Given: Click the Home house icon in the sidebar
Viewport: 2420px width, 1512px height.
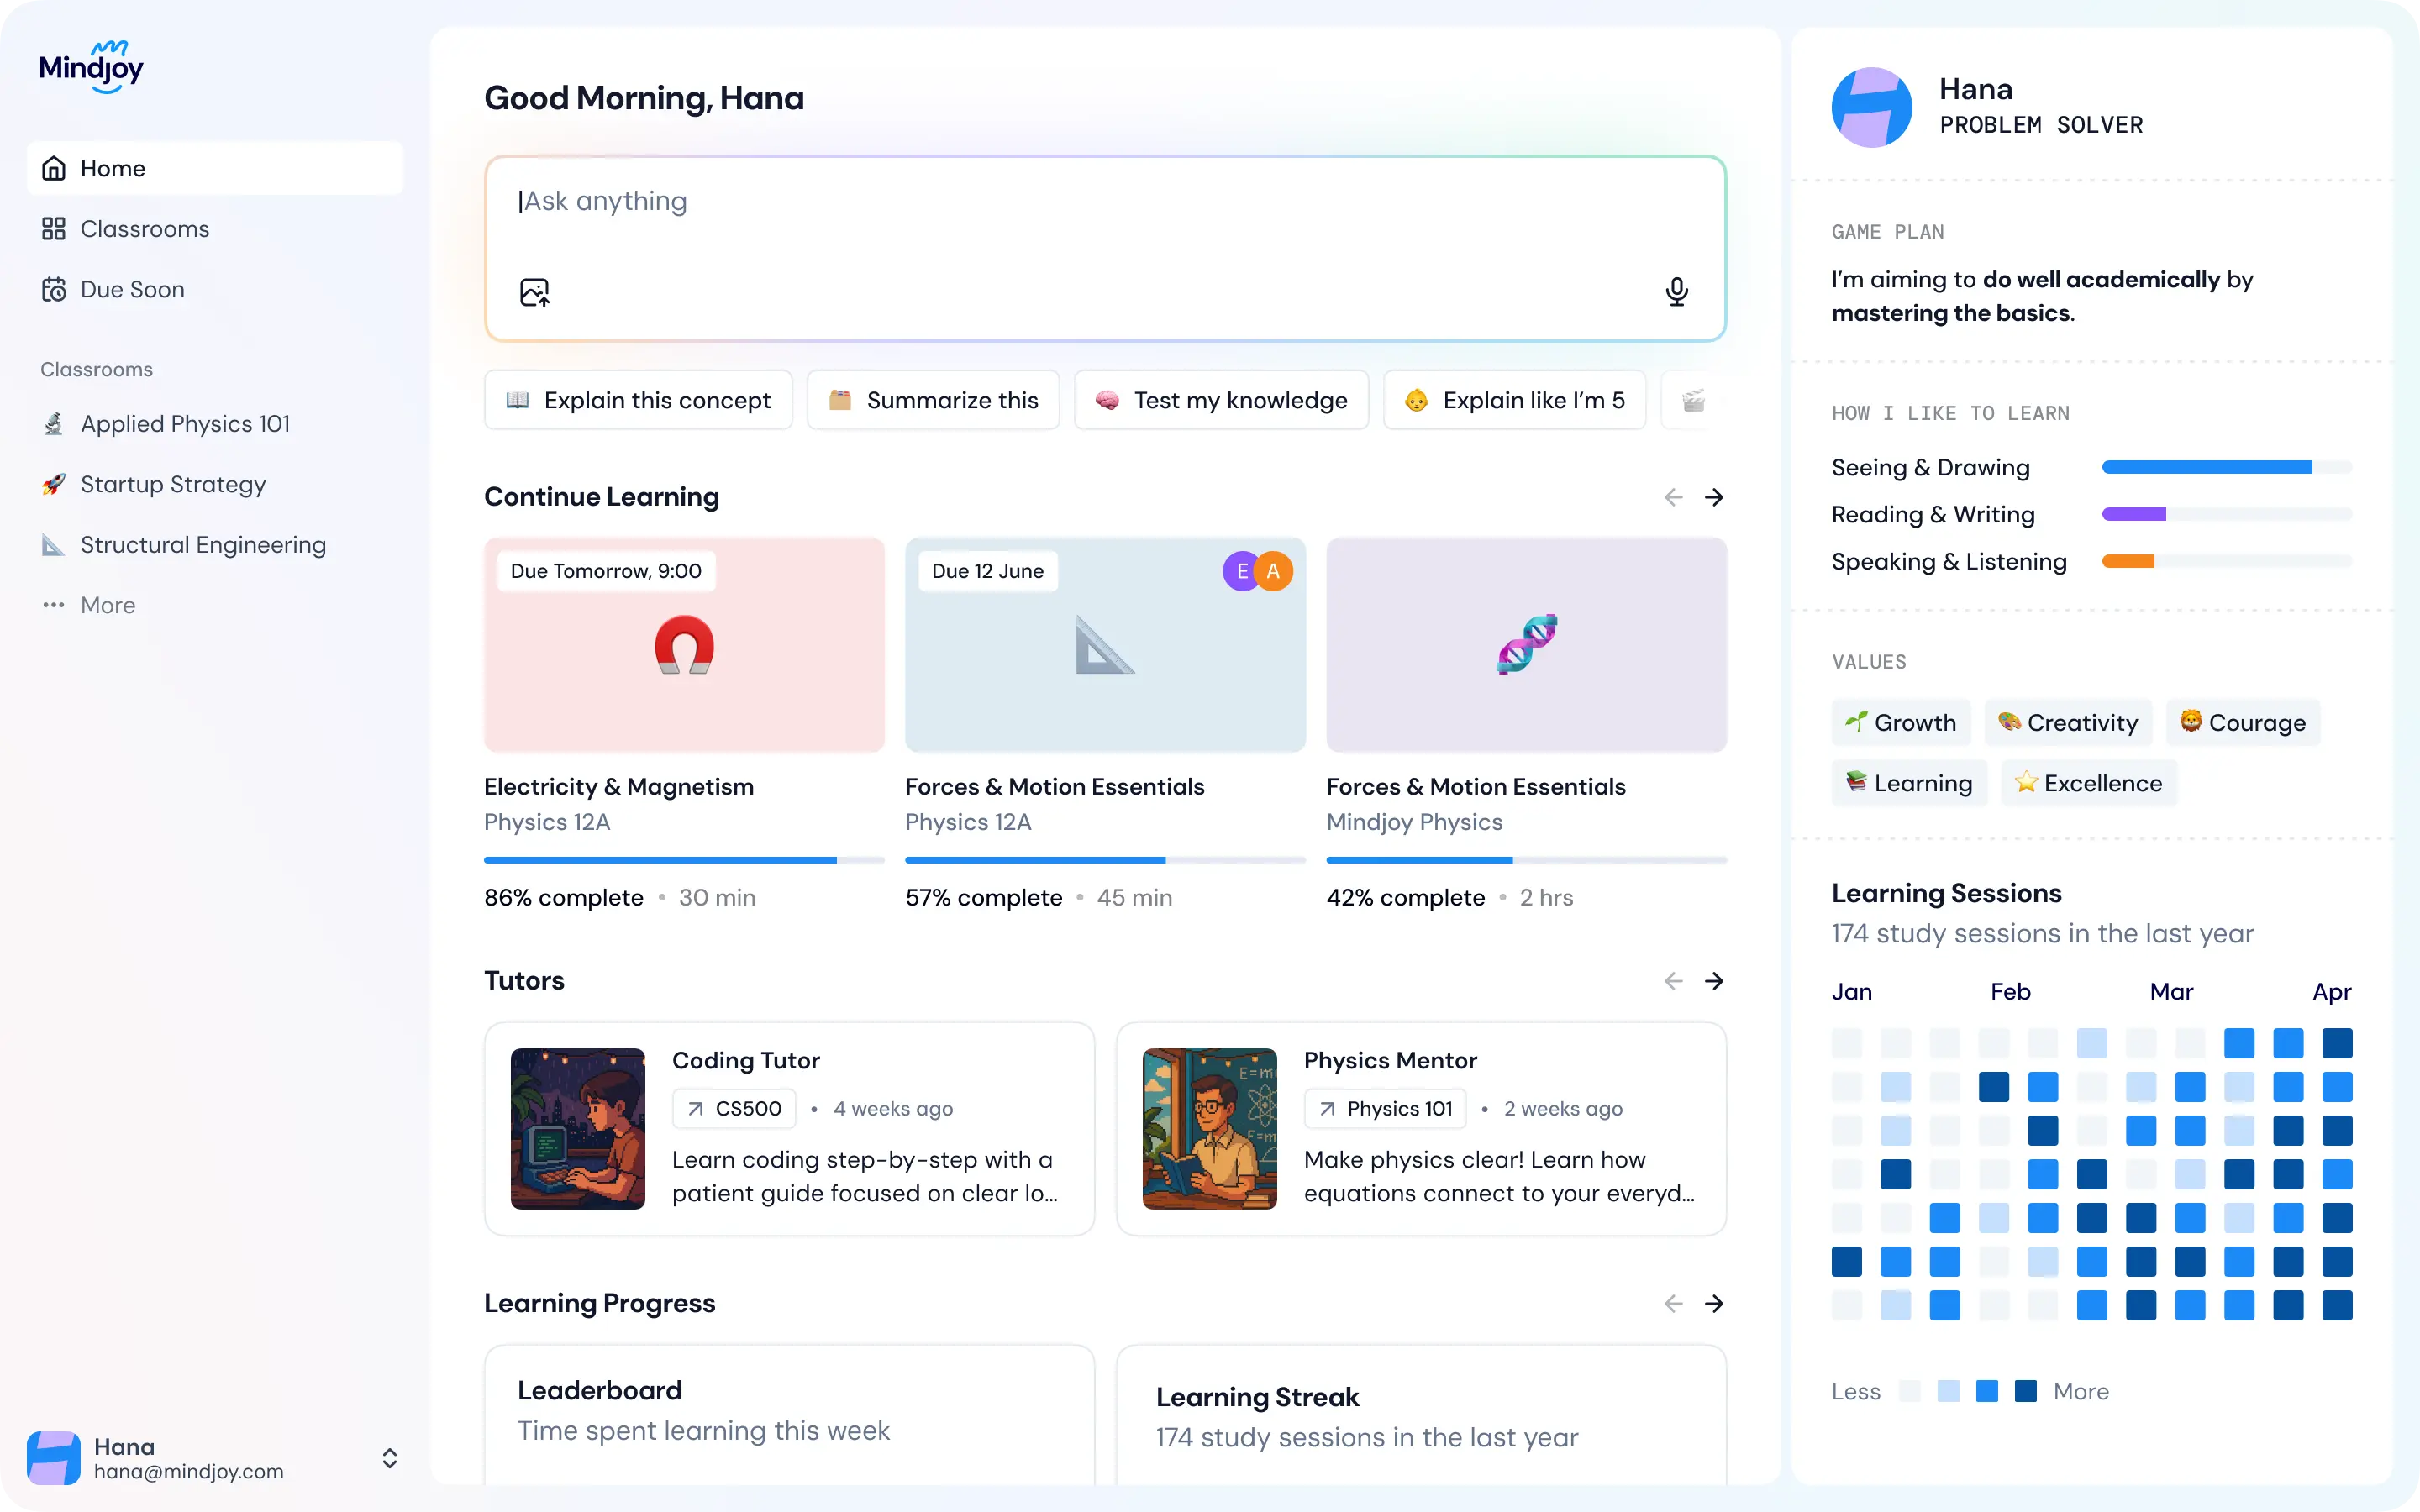Looking at the screenshot, I should pos(54,168).
